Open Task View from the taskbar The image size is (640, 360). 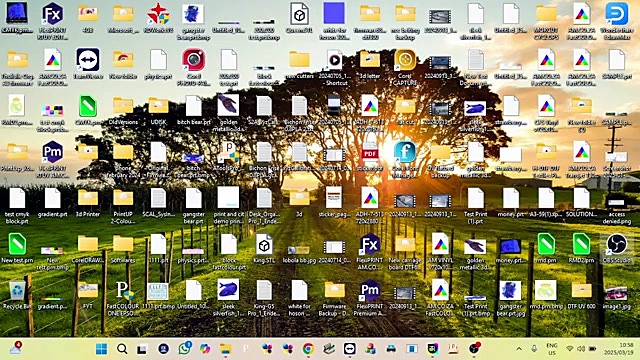142,349
